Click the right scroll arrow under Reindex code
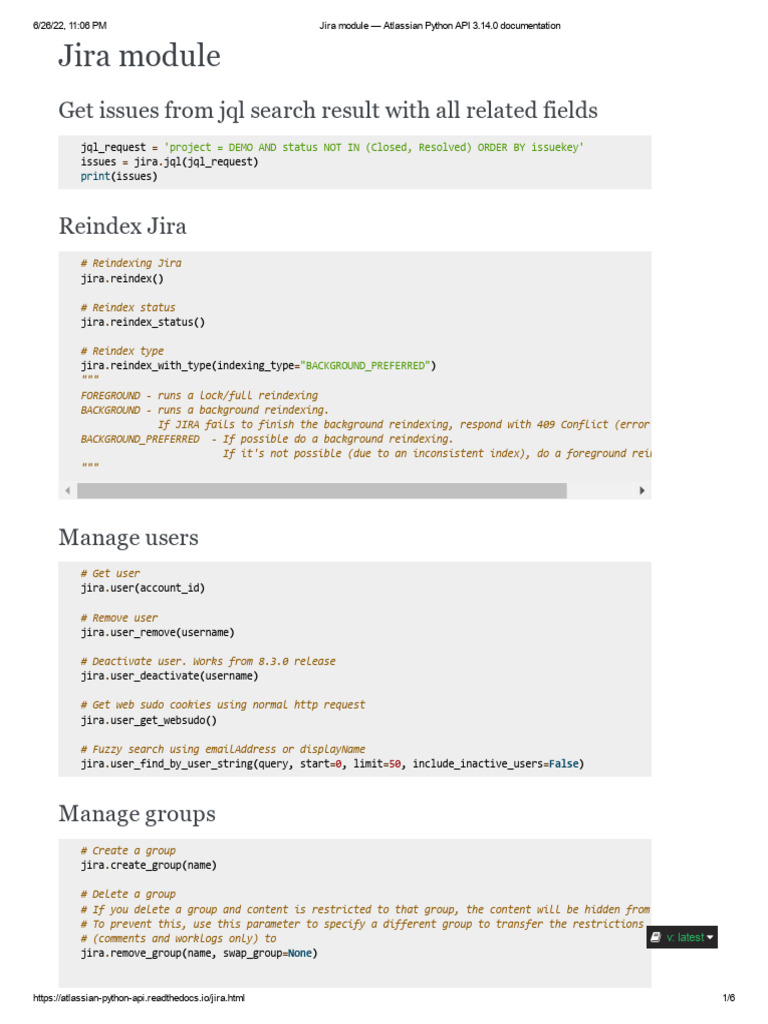The width and height of the screenshot is (768, 1024). [642, 491]
